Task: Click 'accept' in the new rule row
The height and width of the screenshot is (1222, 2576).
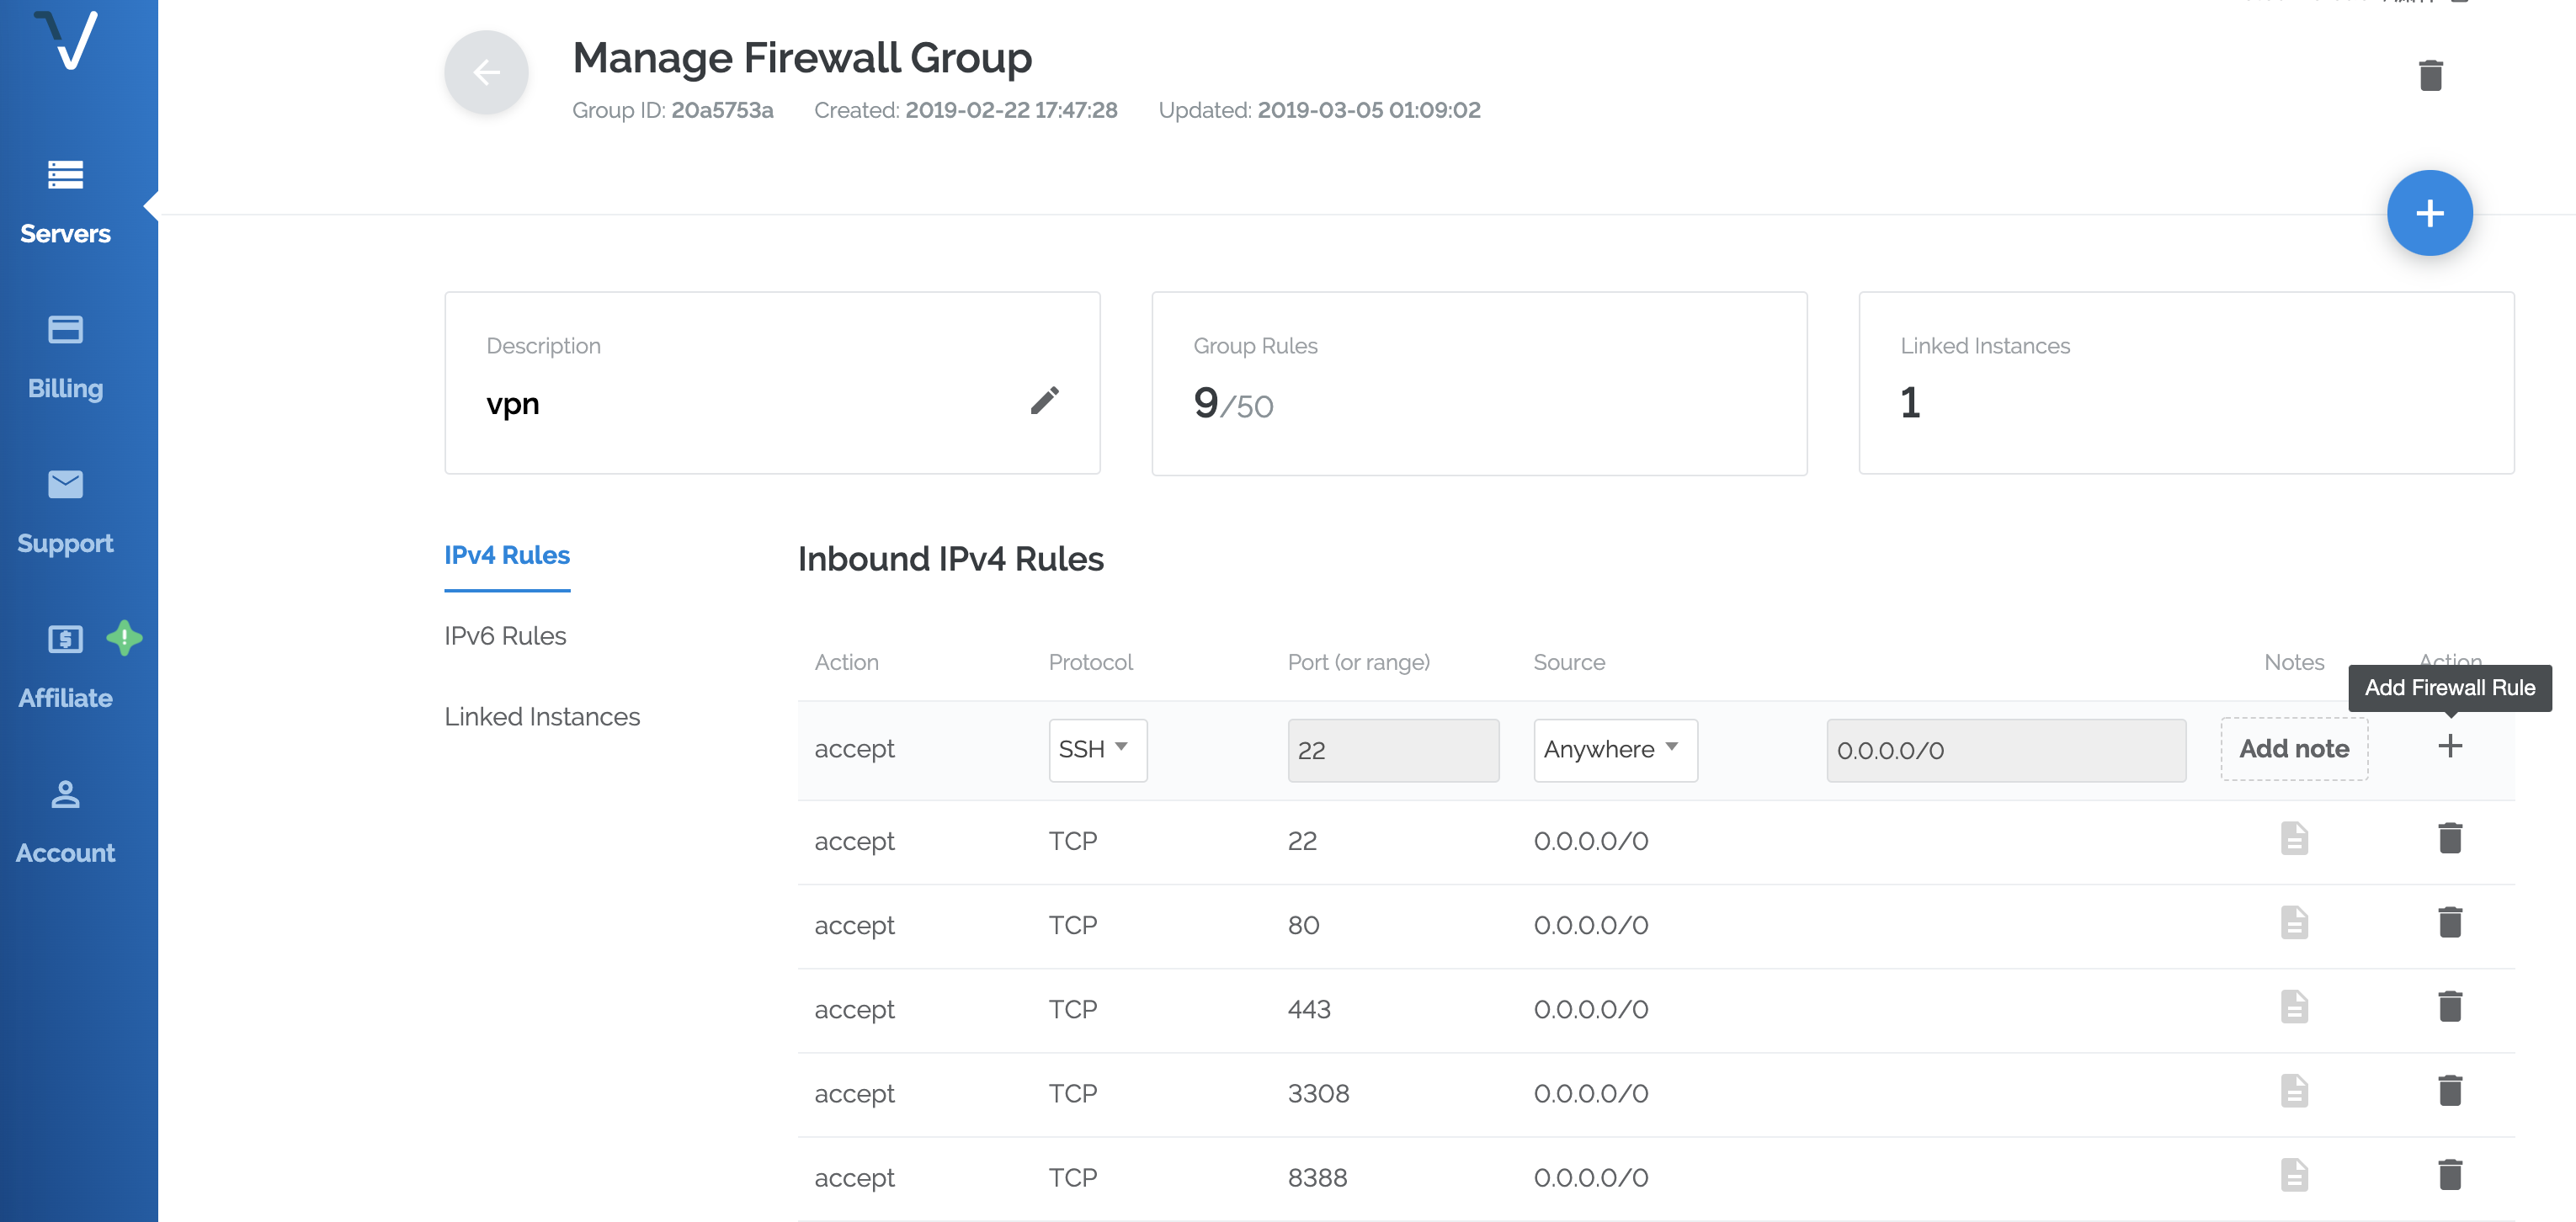Action: pos(854,749)
